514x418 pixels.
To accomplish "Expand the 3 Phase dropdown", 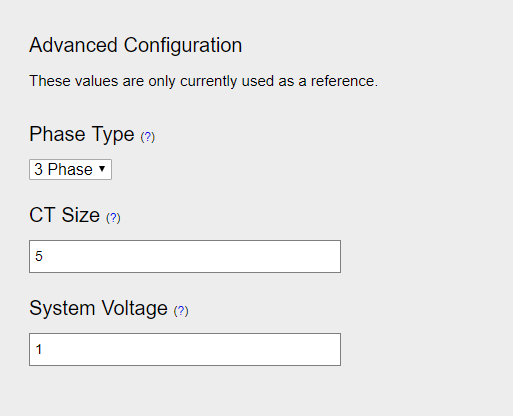I will point(70,170).
